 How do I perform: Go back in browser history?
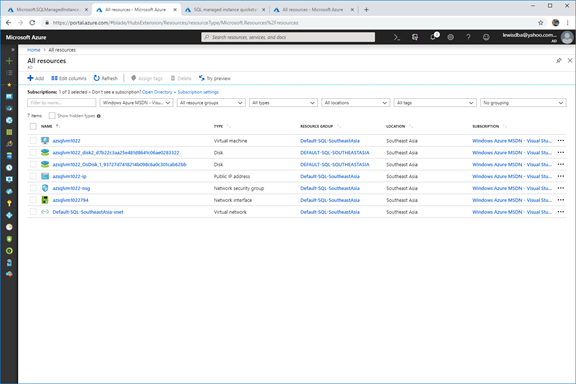[8, 23]
